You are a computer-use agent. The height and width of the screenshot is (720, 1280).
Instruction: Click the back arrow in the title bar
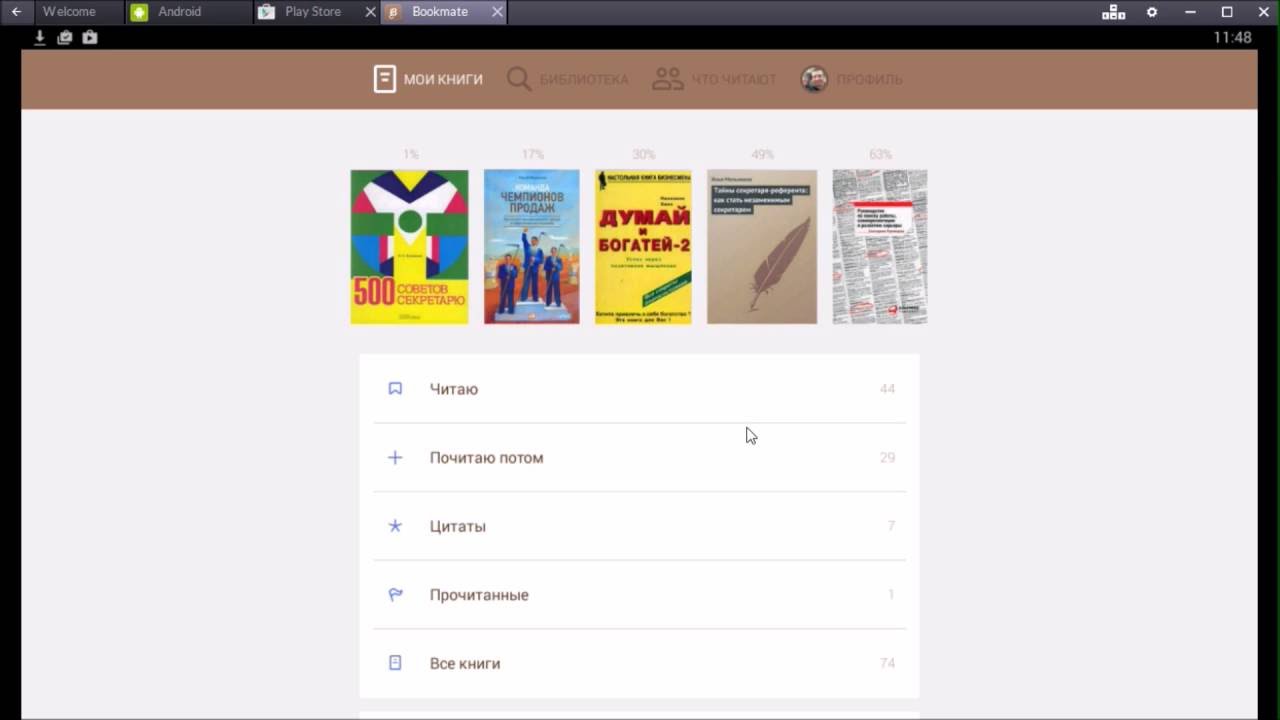point(16,12)
